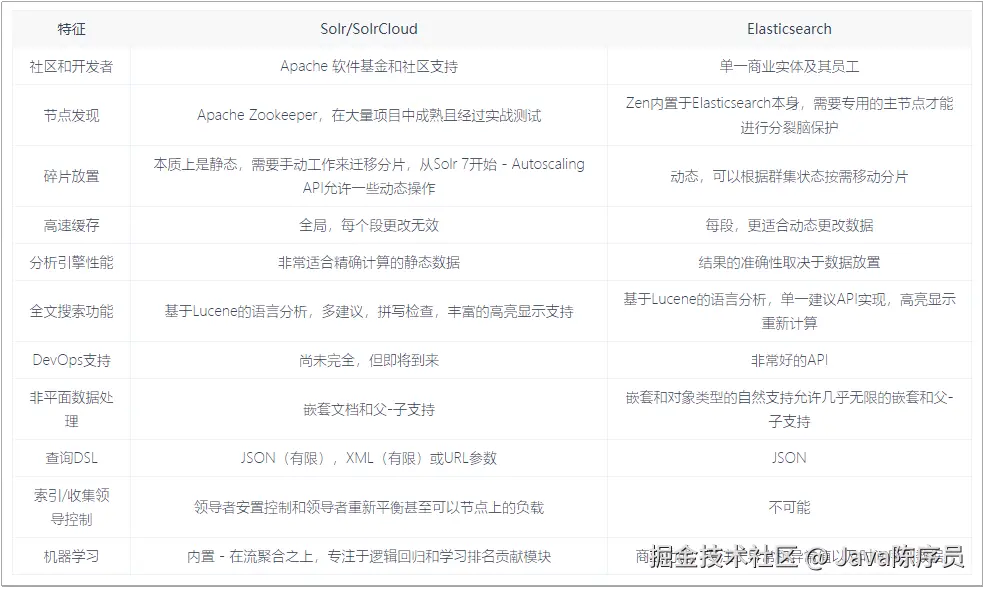Viewport: 984px width, 589px height.
Task: Select the '非平面数据处理' row label
Action: click(71, 409)
